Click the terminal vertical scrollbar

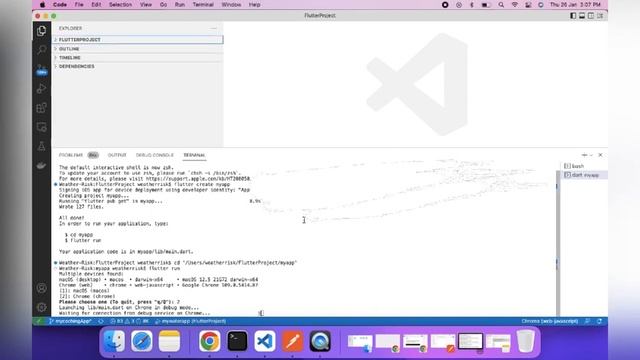click(558, 243)
